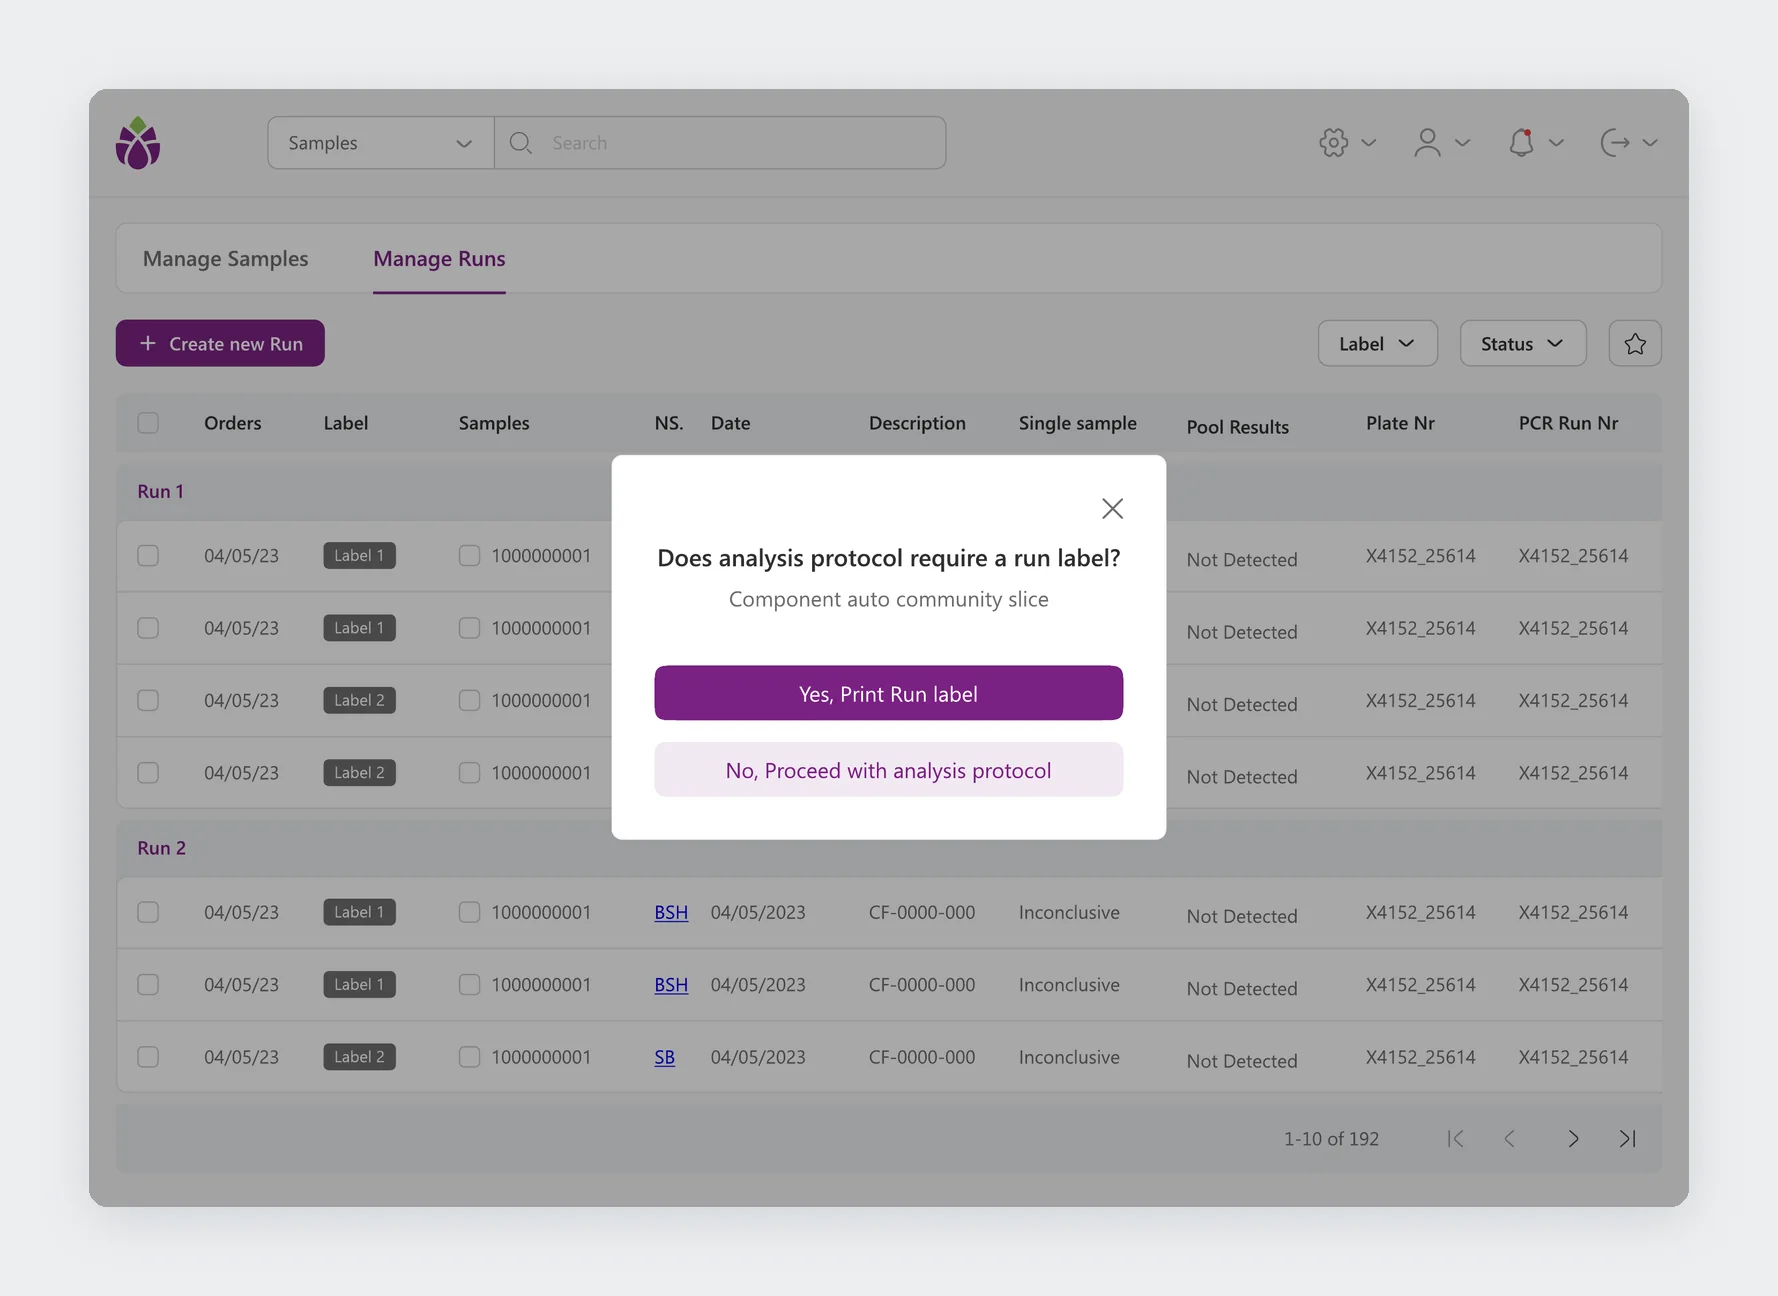The height and width of the screenshot is (1296, 1778).
Task: Click Yes, Print Run label button
Action: (888, 693)
